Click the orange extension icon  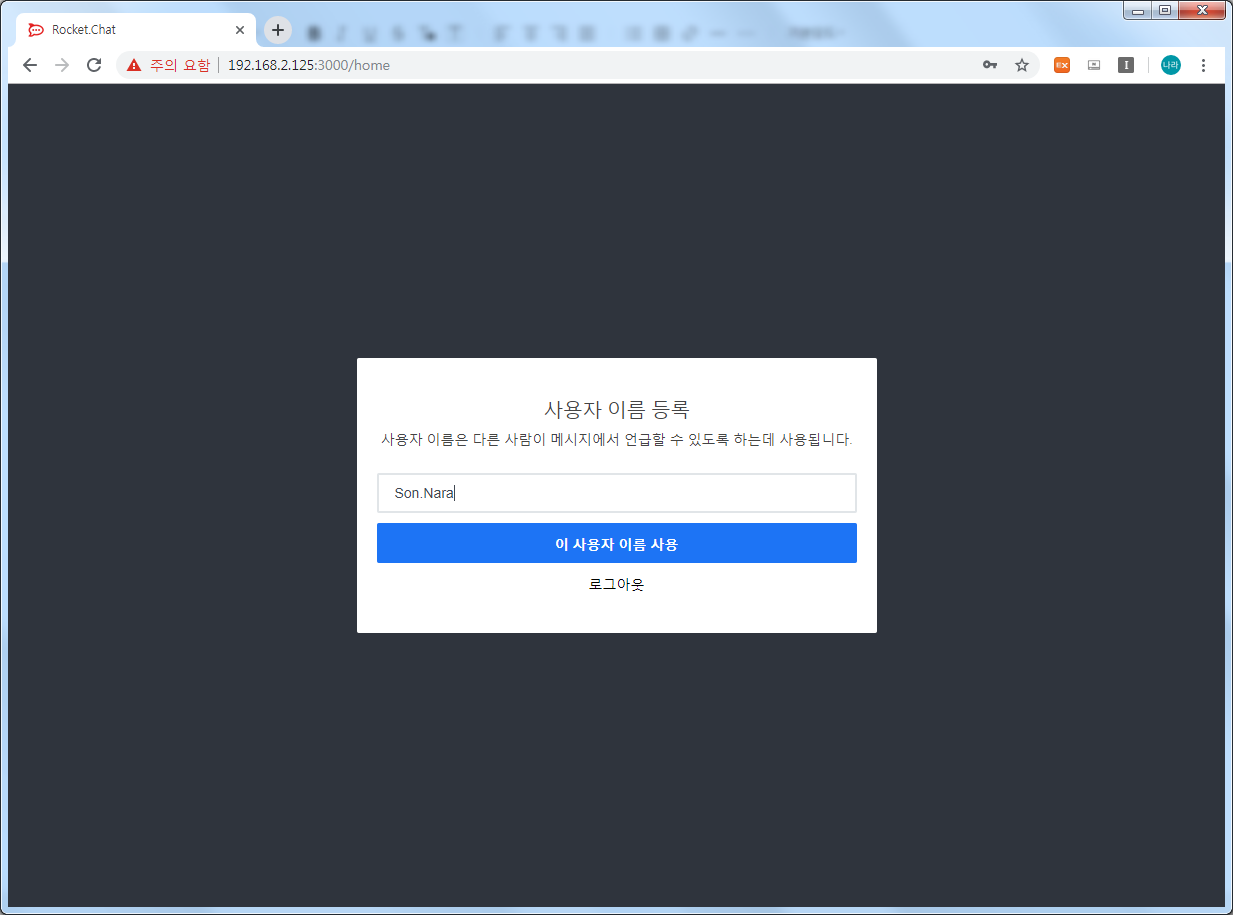coord(1062,65)
